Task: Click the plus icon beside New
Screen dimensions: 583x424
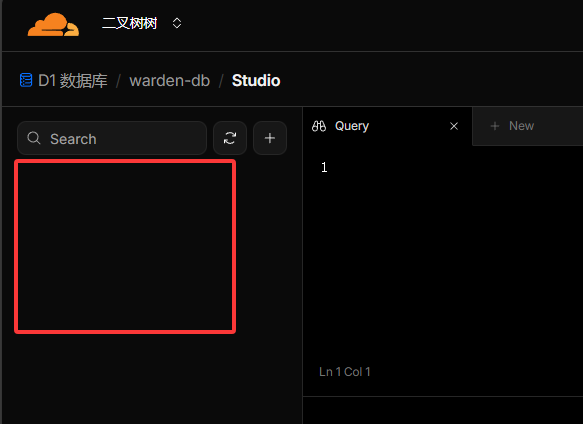Action: pos(495,126)
